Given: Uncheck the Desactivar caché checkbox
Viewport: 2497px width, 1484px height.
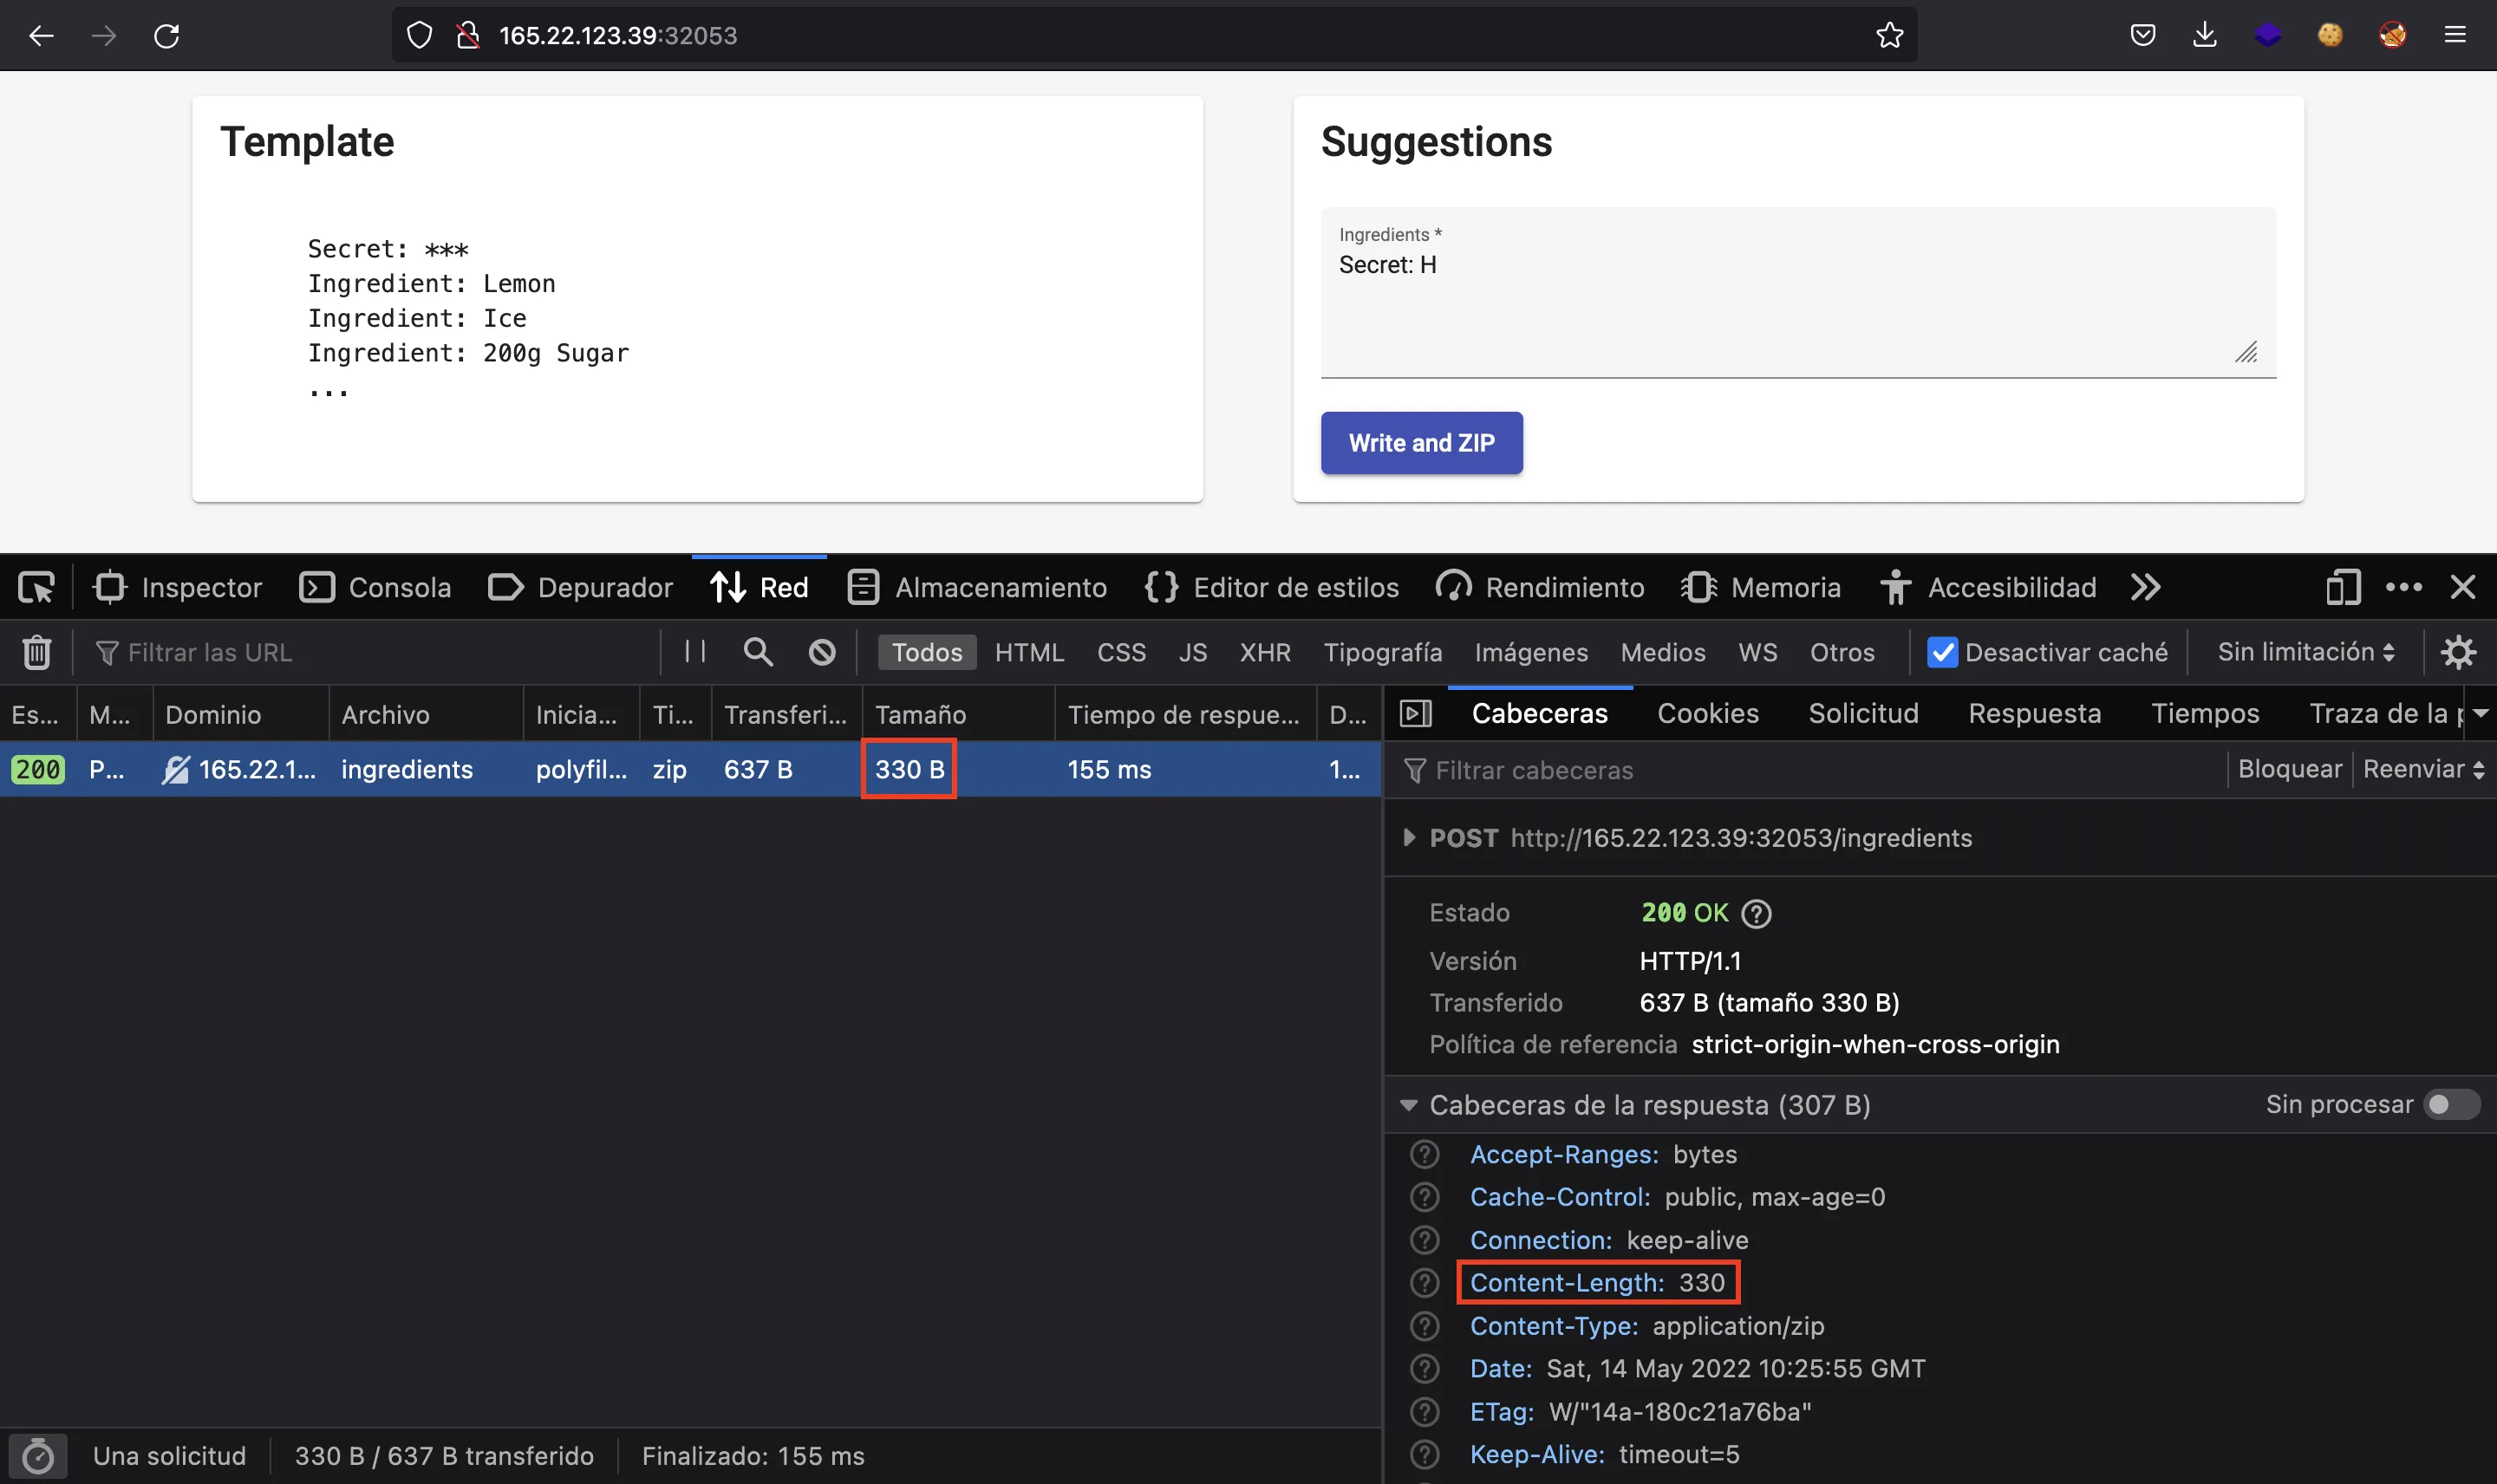Looking at the screenshot, I should pyautogui.click(x=1941, y=652).
